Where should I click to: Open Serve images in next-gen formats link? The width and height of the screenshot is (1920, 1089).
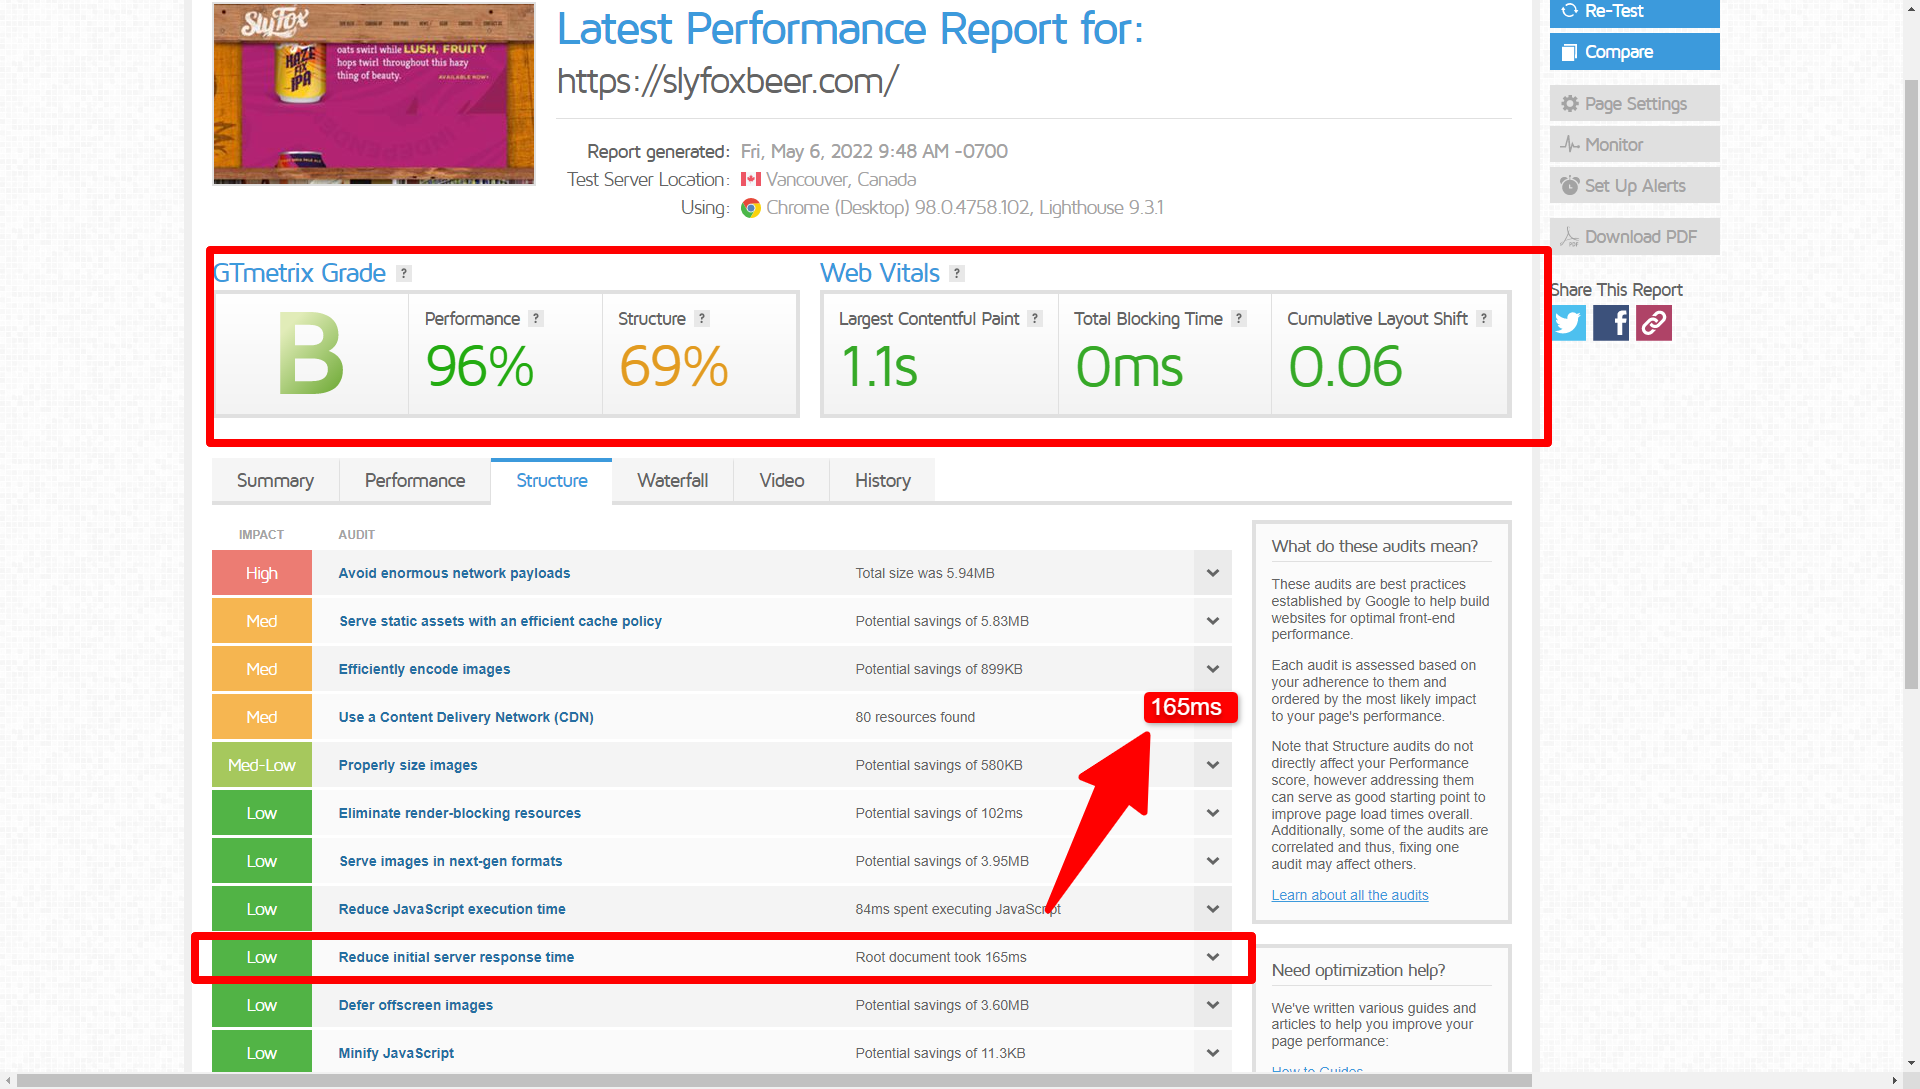click(x=450, y=861)
